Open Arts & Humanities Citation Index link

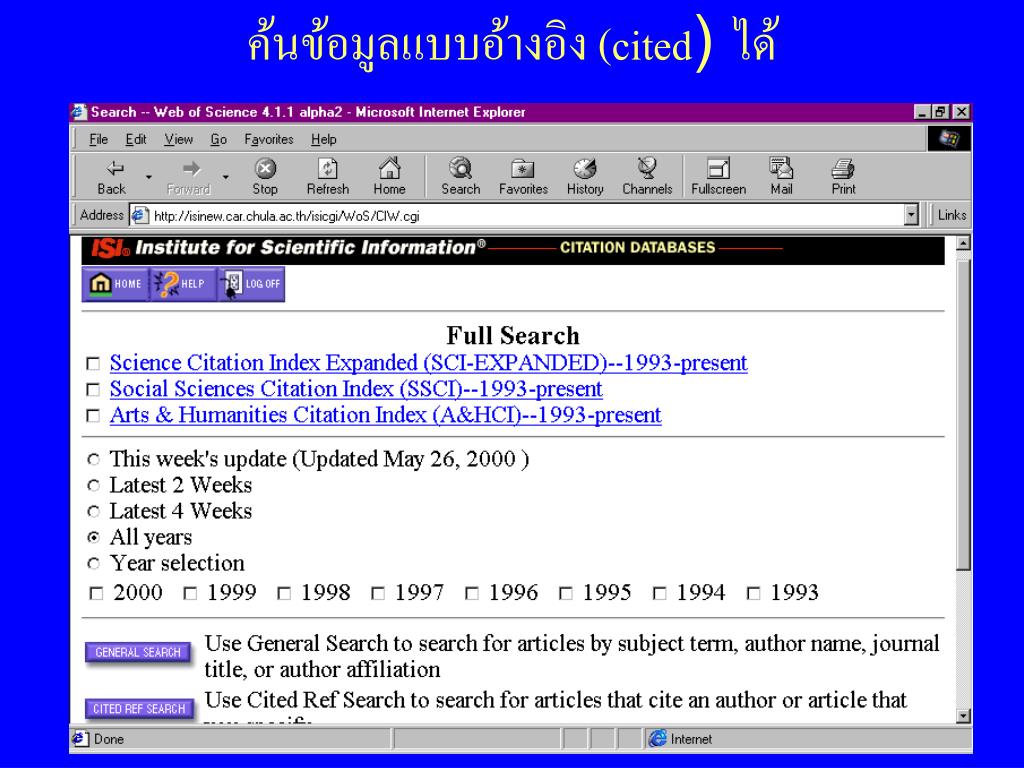point(385,415)
